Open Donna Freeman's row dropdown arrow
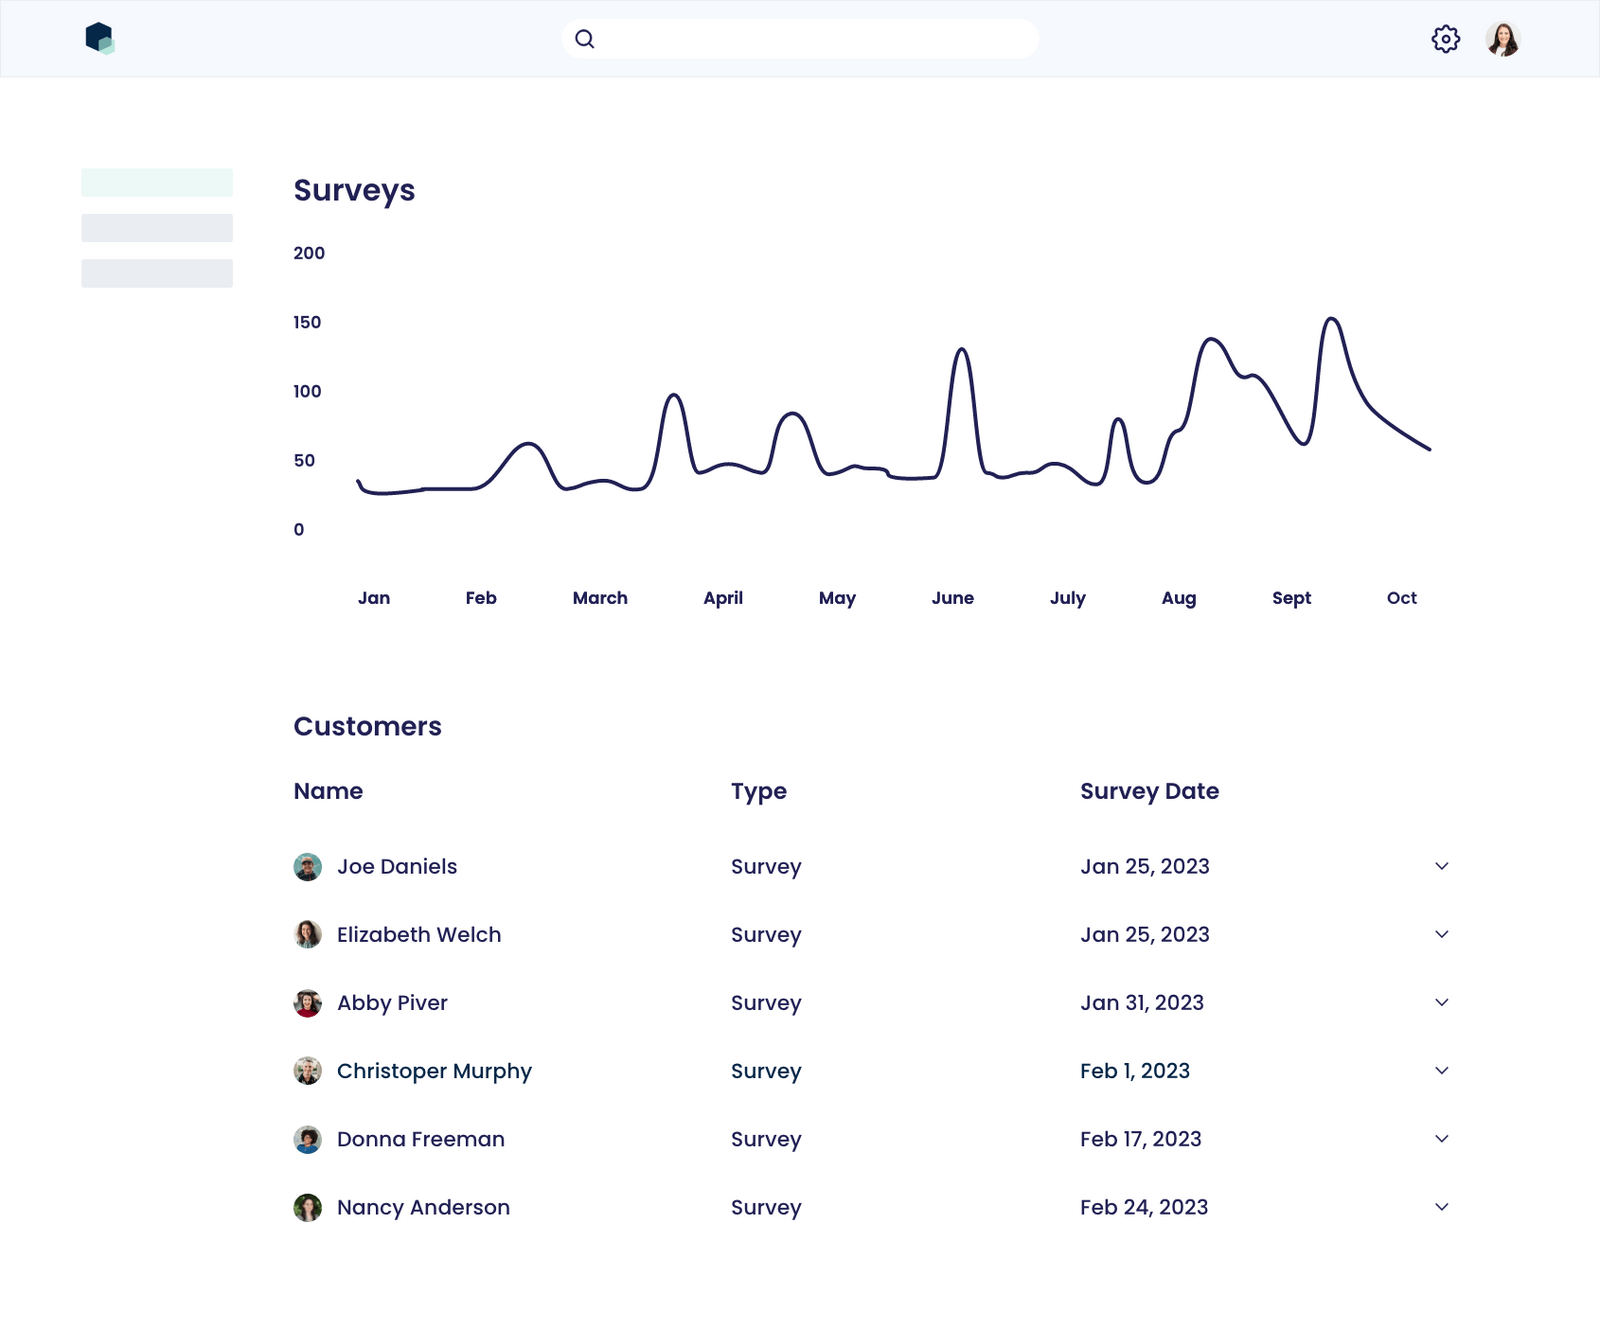The width and height of the screenshot is (1600, 1327). 1441,1138
